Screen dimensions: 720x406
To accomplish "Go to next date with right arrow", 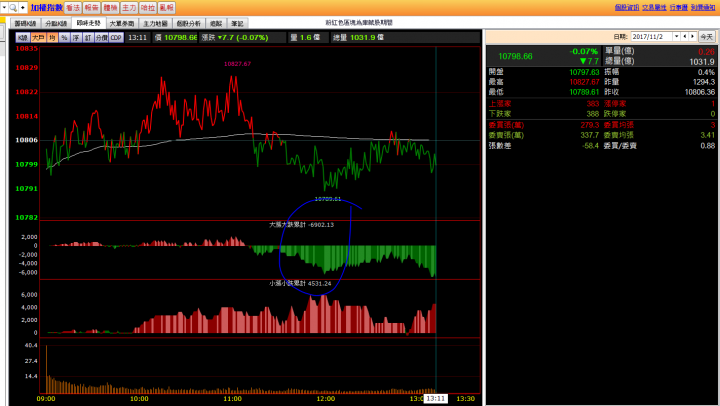I will [x=693, y=36].
